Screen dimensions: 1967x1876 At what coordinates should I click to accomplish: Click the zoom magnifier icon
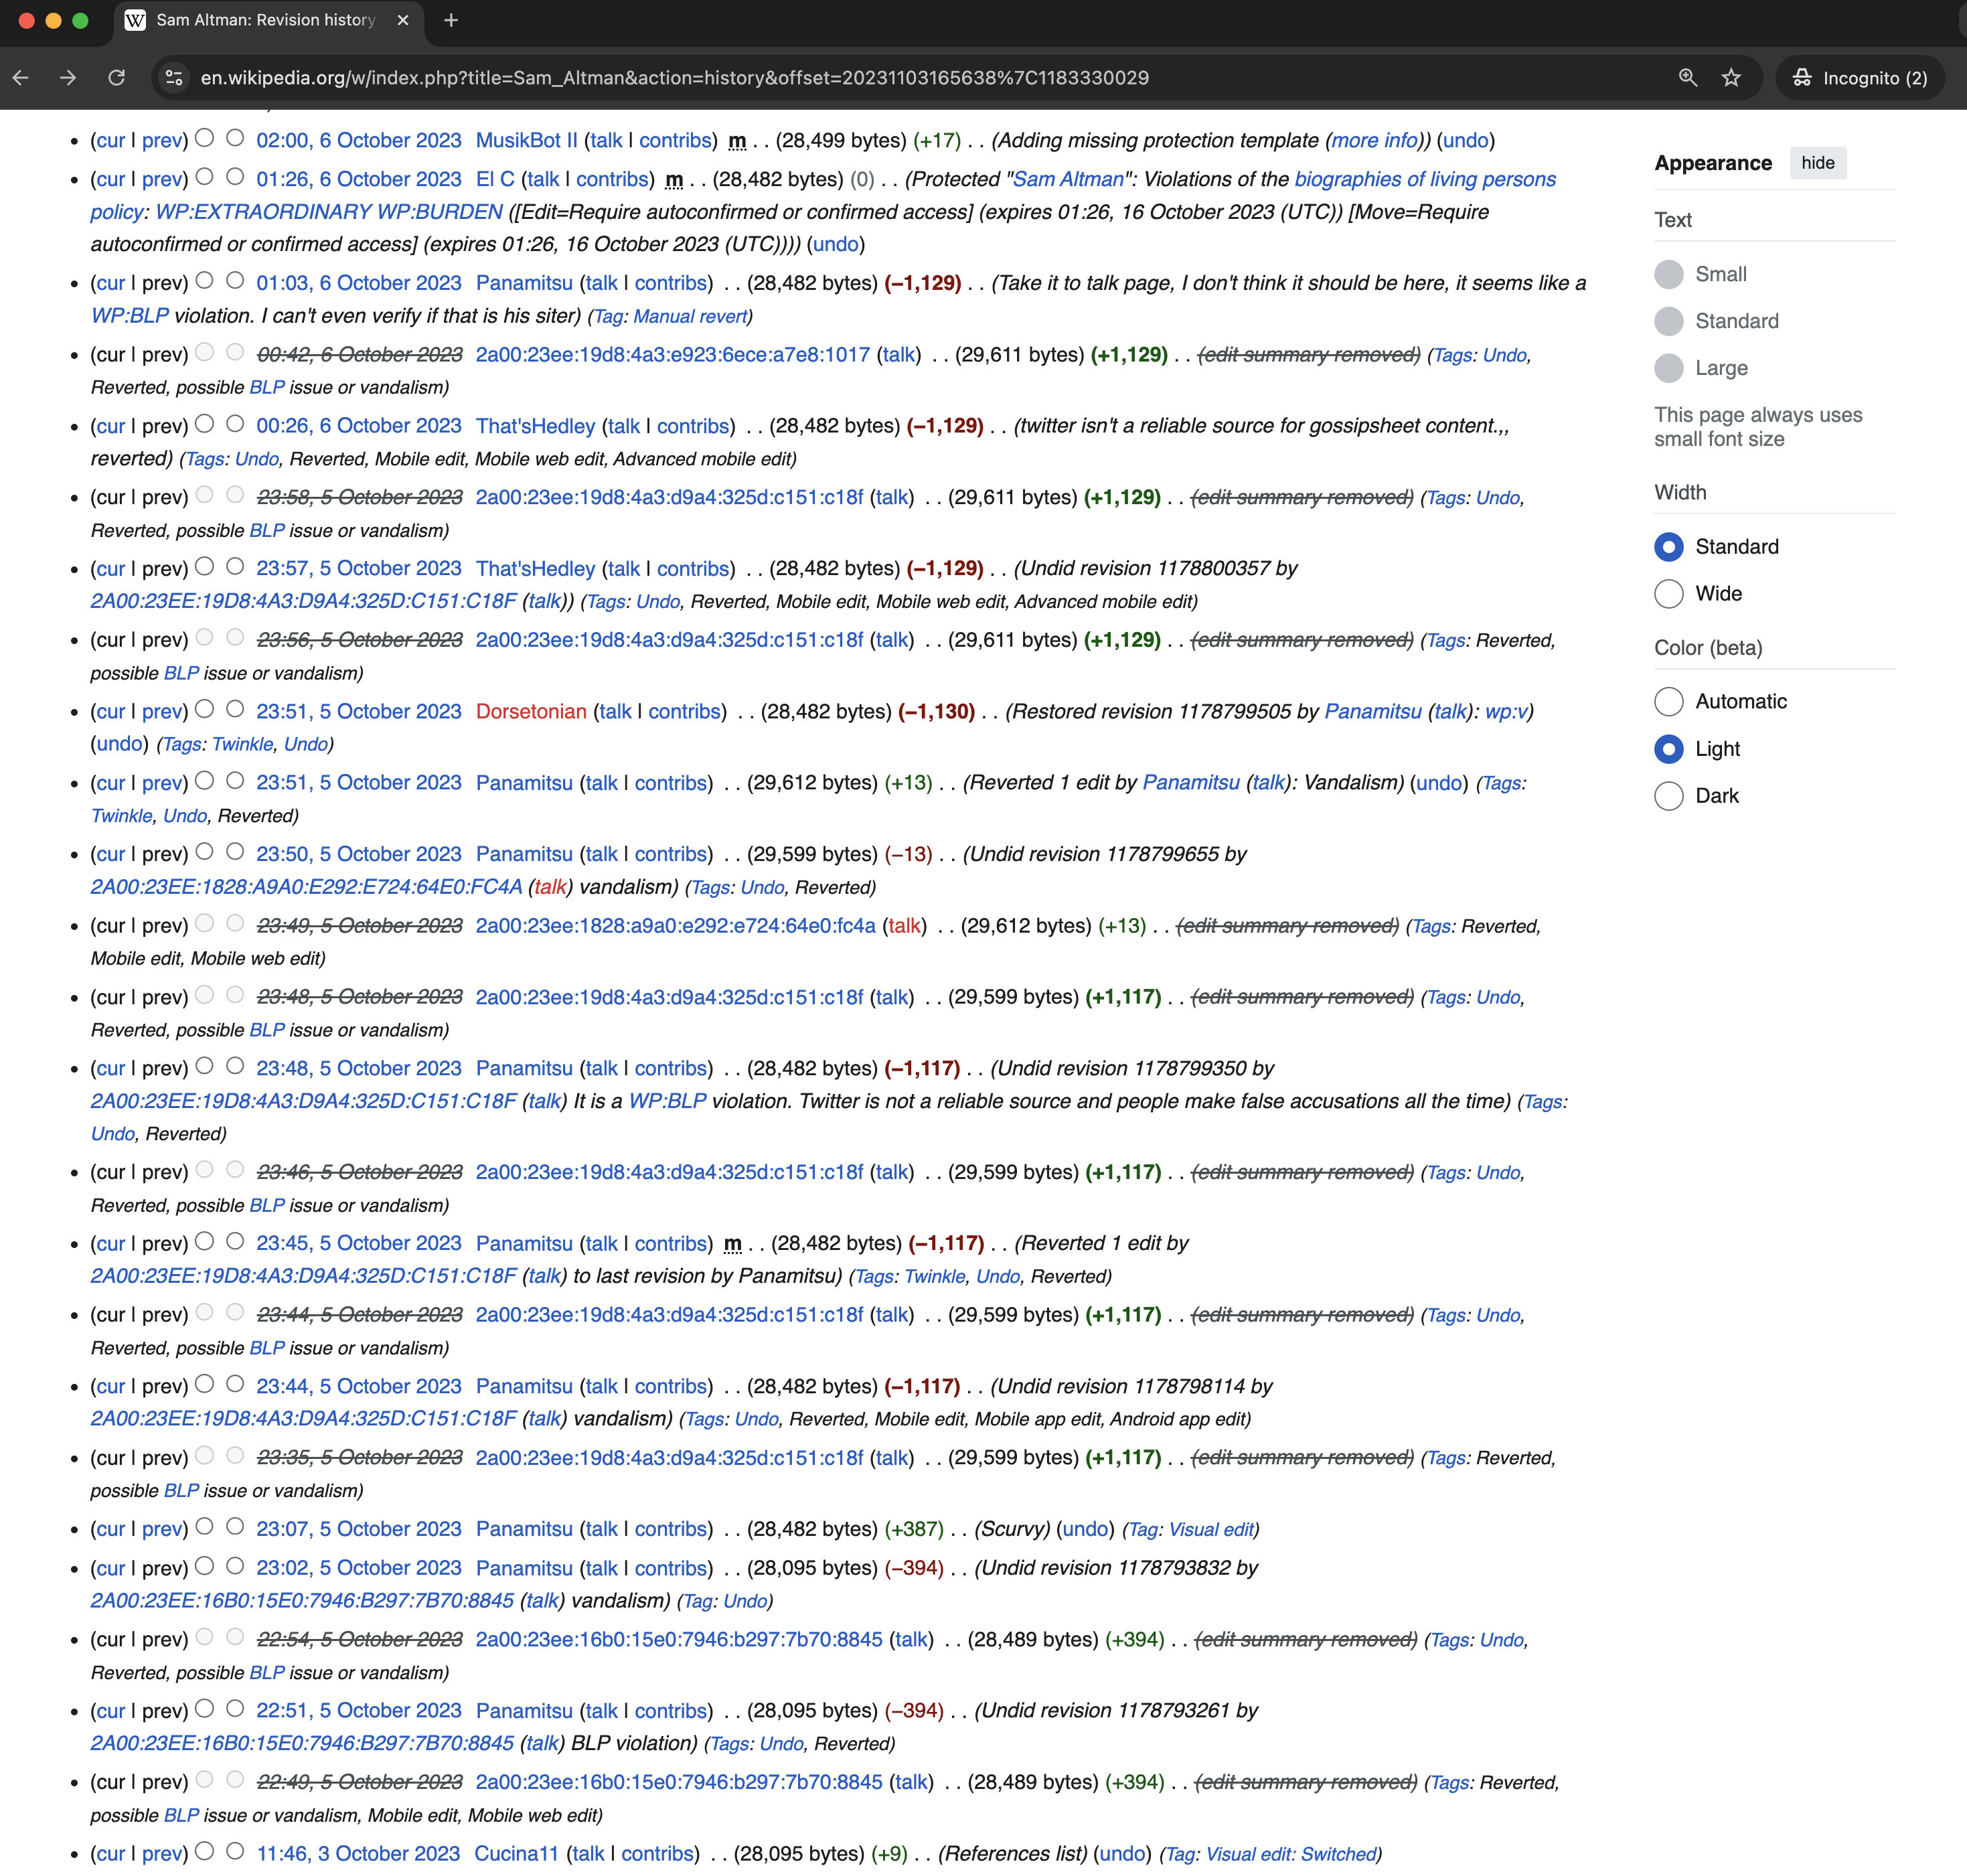[1687, 78]
